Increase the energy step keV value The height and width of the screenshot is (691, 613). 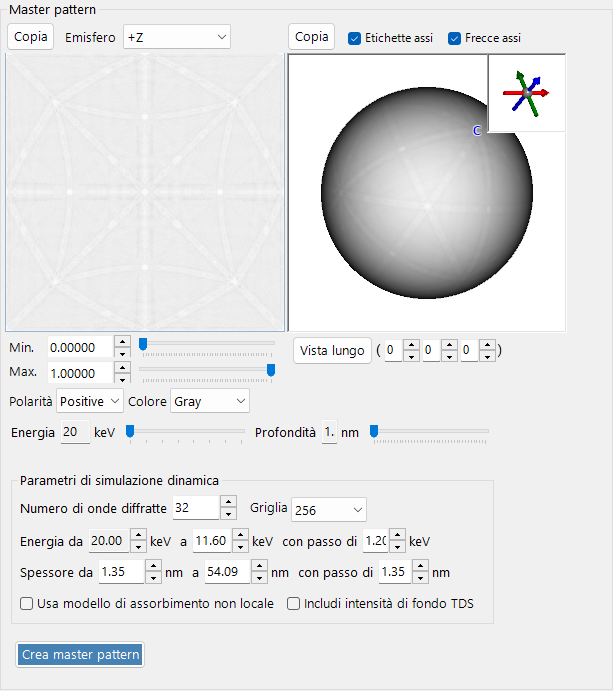click(x=398, y=535)
